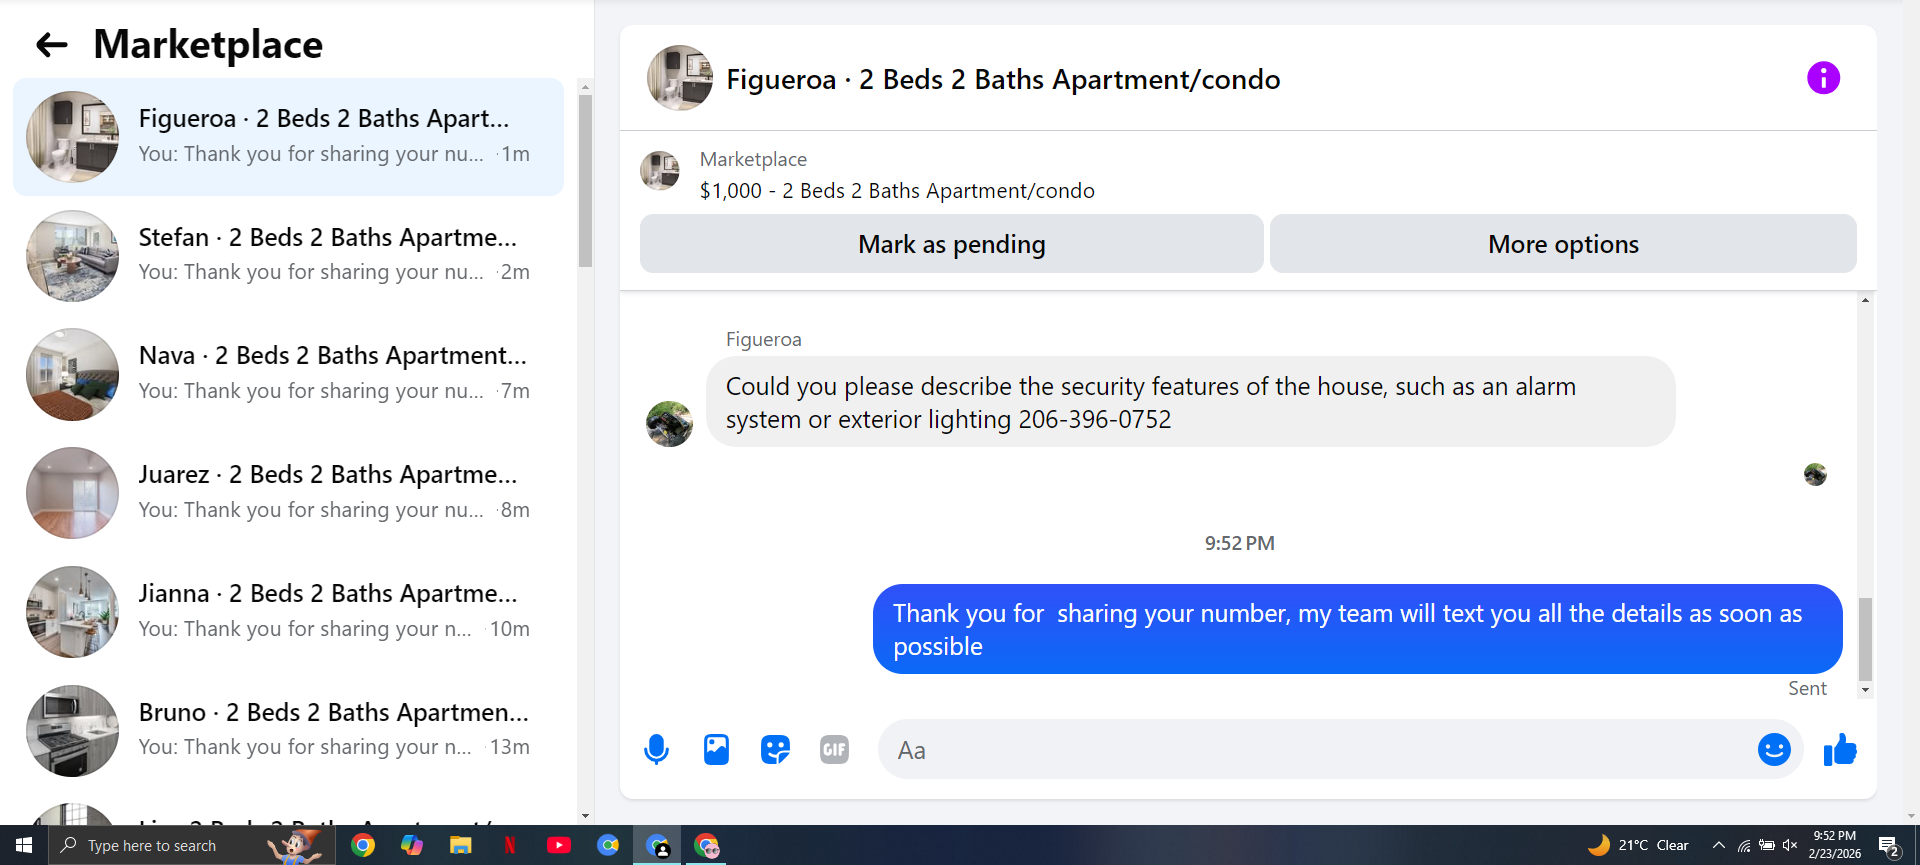Click the conversation list scrollbar down arrow
This screenshot has width=1920, height=865.
(585, 816)
